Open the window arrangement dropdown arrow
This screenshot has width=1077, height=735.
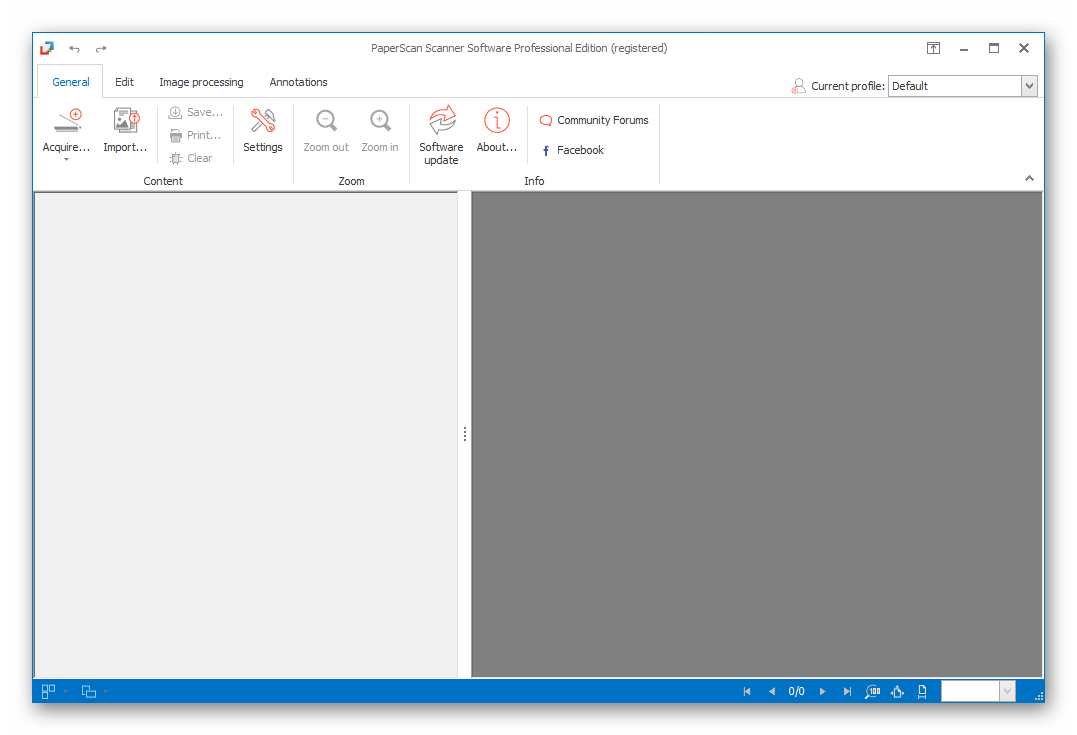coord(105,691)
